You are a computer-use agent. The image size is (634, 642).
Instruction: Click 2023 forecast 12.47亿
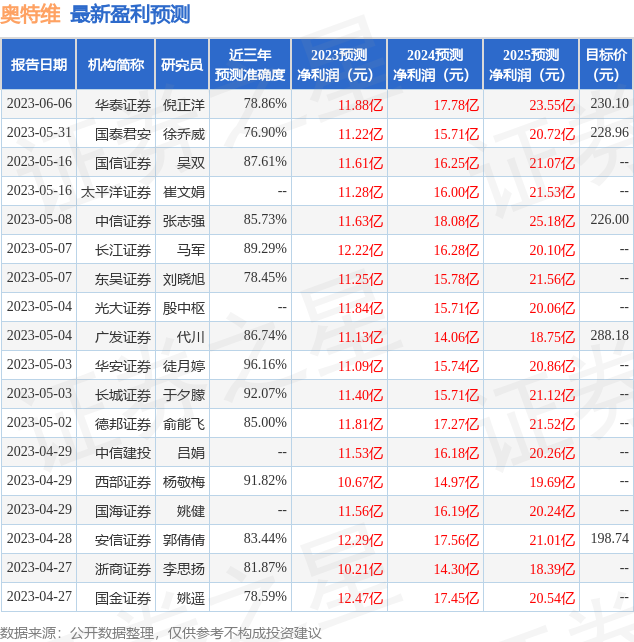coord(360,599)
